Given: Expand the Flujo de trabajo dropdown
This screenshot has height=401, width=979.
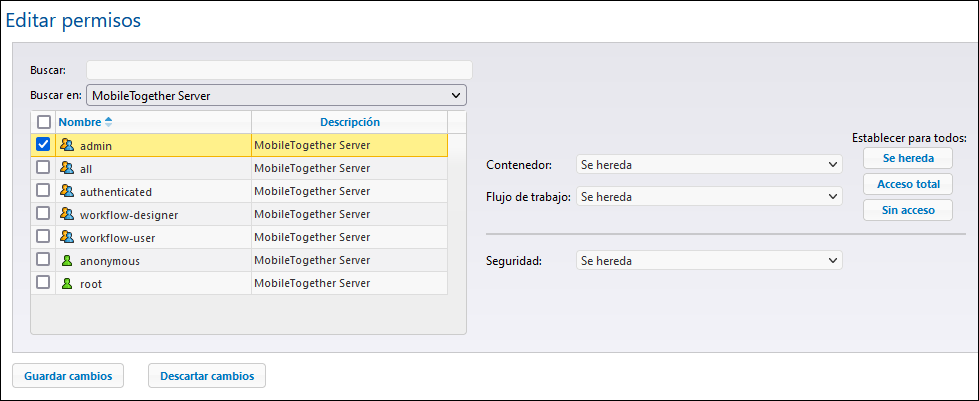Looking at the screenshot, I should pyautogui.click(x=709, y=197).
